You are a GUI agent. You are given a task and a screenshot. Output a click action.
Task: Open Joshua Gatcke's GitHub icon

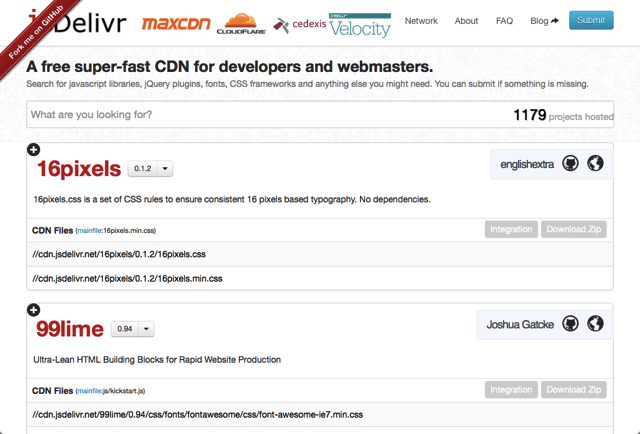[x=570, y=324]
